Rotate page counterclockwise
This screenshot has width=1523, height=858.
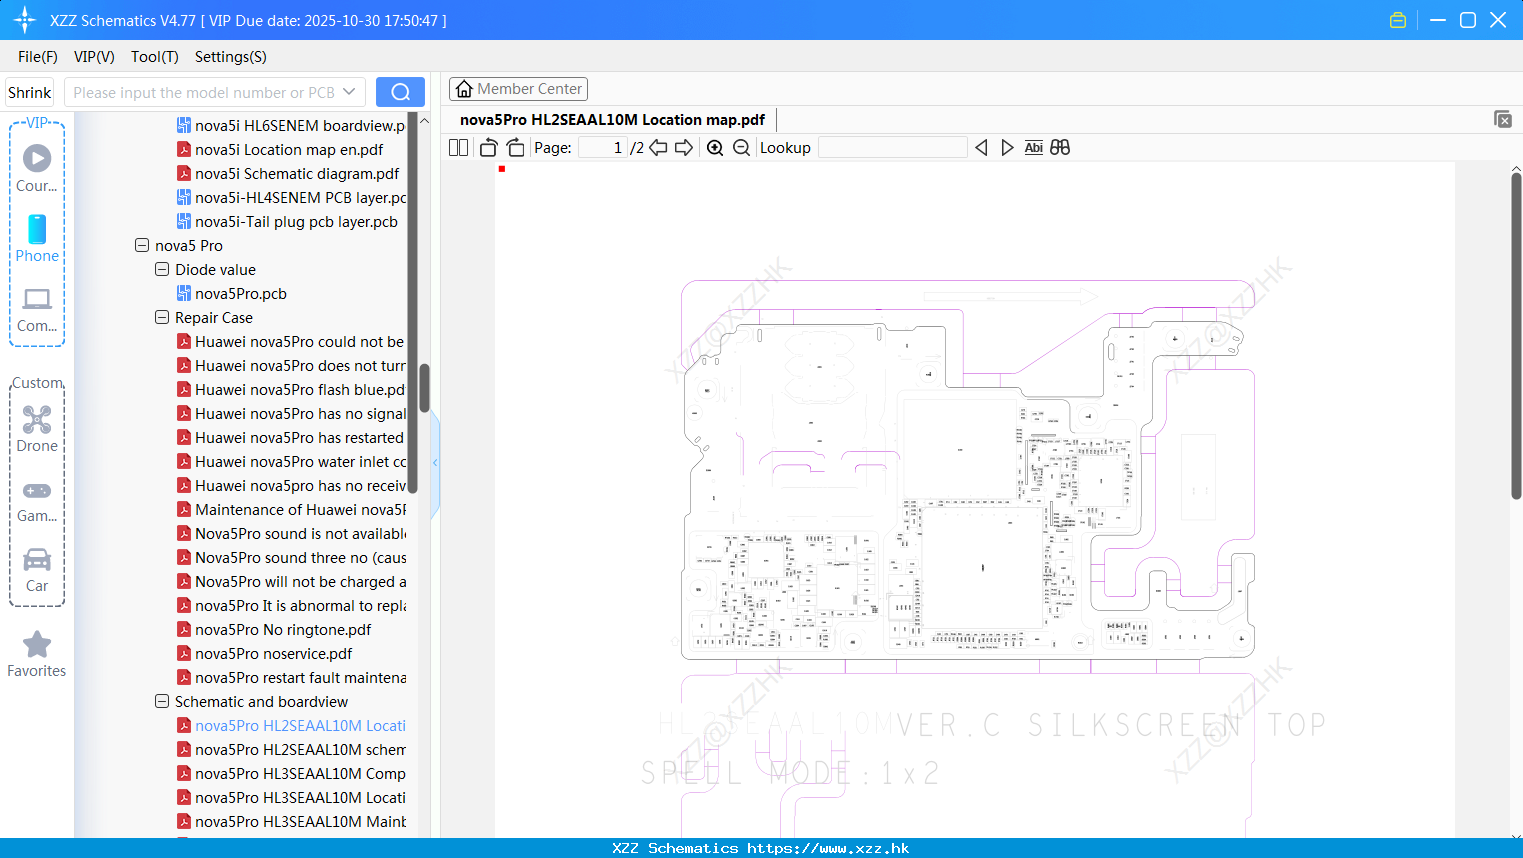pyautogui.click(x=488, y=148)
